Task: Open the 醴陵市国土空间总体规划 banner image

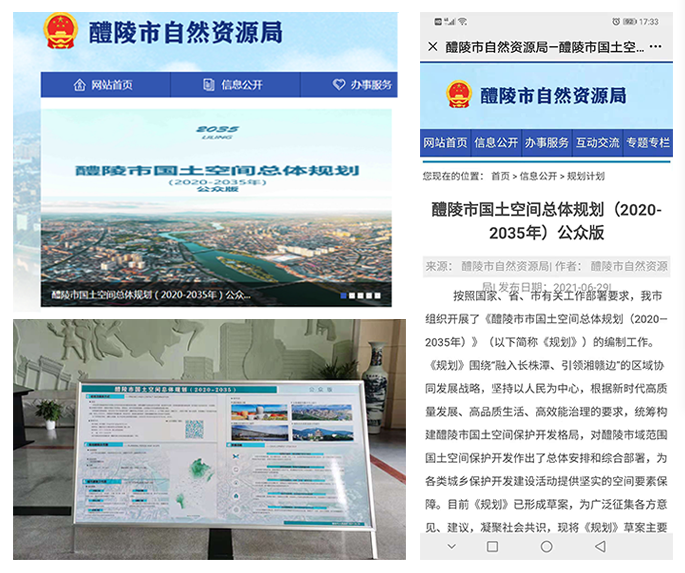Action: [x=216, y=207]
